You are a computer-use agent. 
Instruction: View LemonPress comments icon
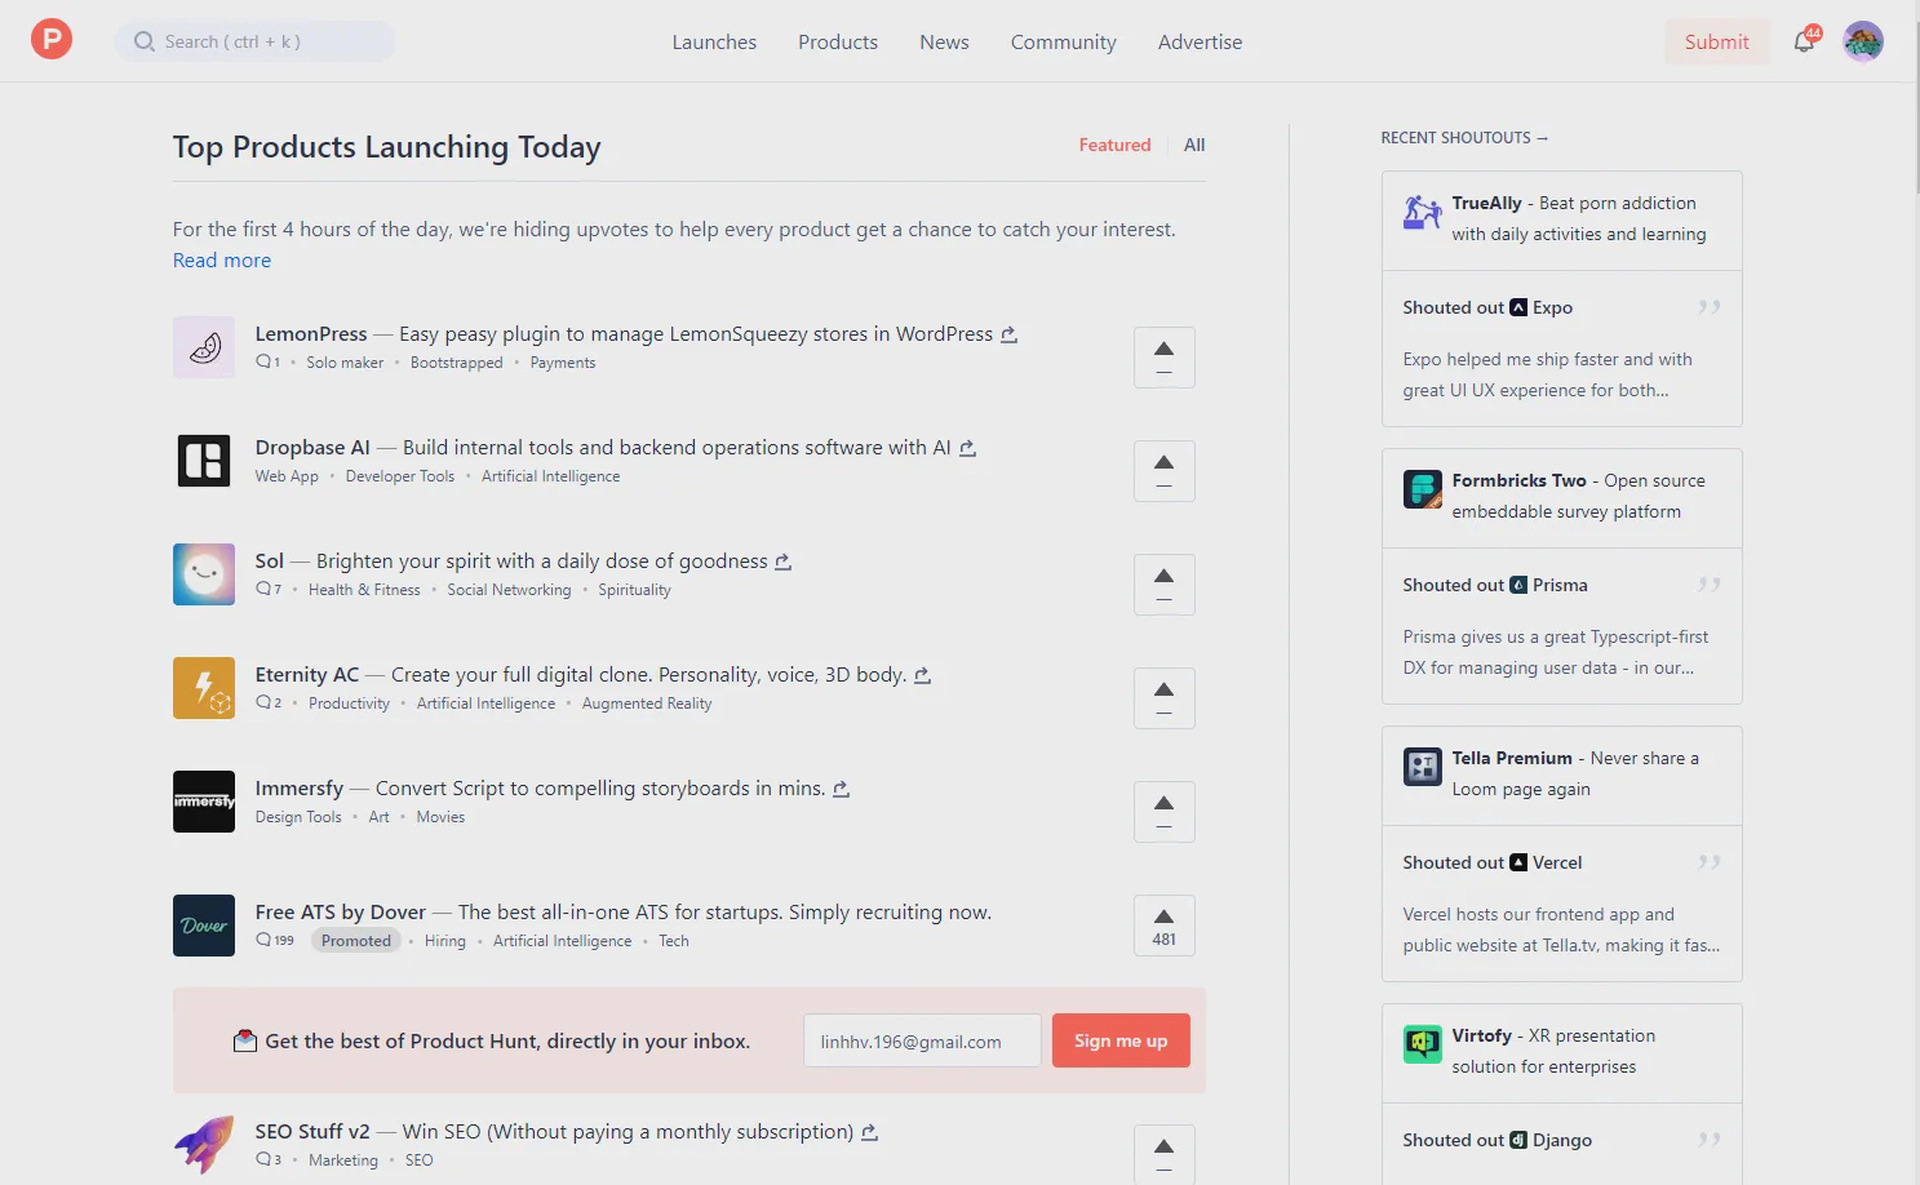coord(263,362)
